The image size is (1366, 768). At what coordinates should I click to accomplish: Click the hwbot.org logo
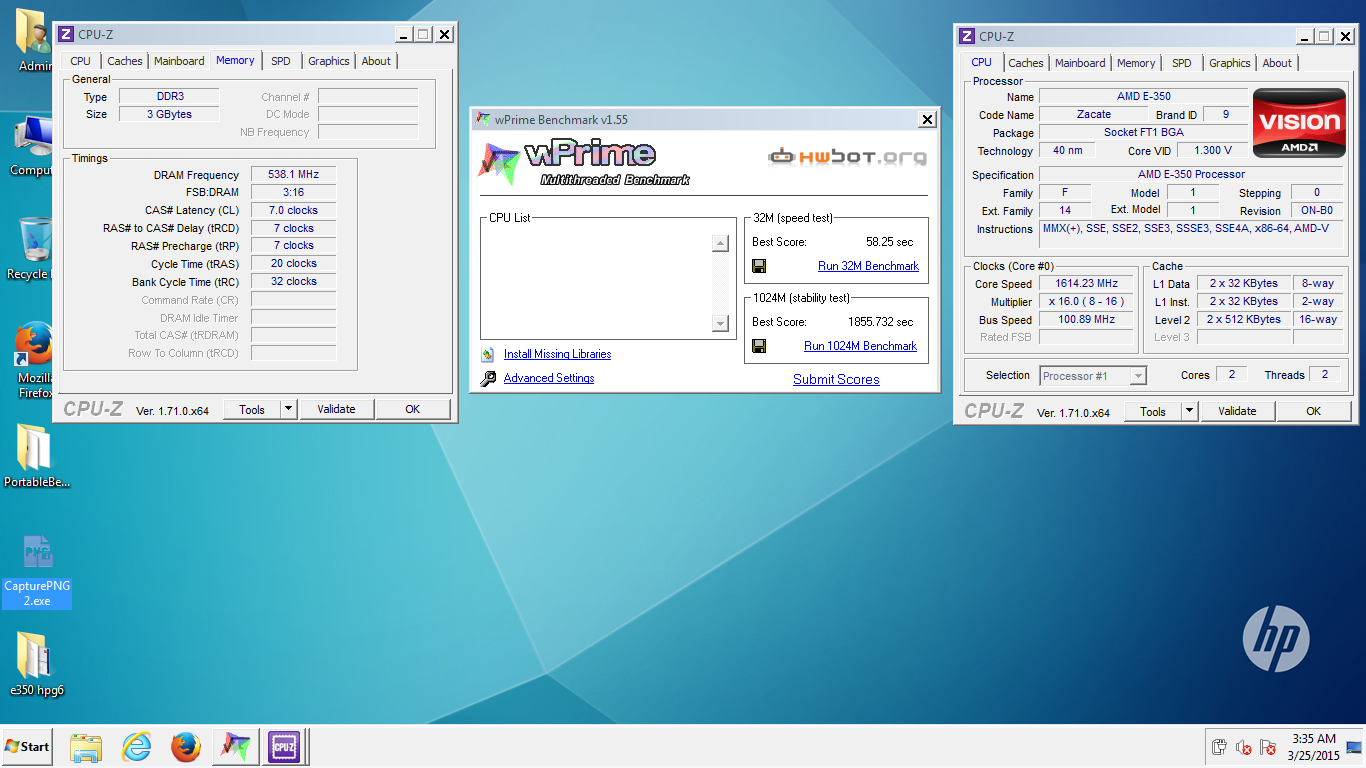[x=847, y=157]
